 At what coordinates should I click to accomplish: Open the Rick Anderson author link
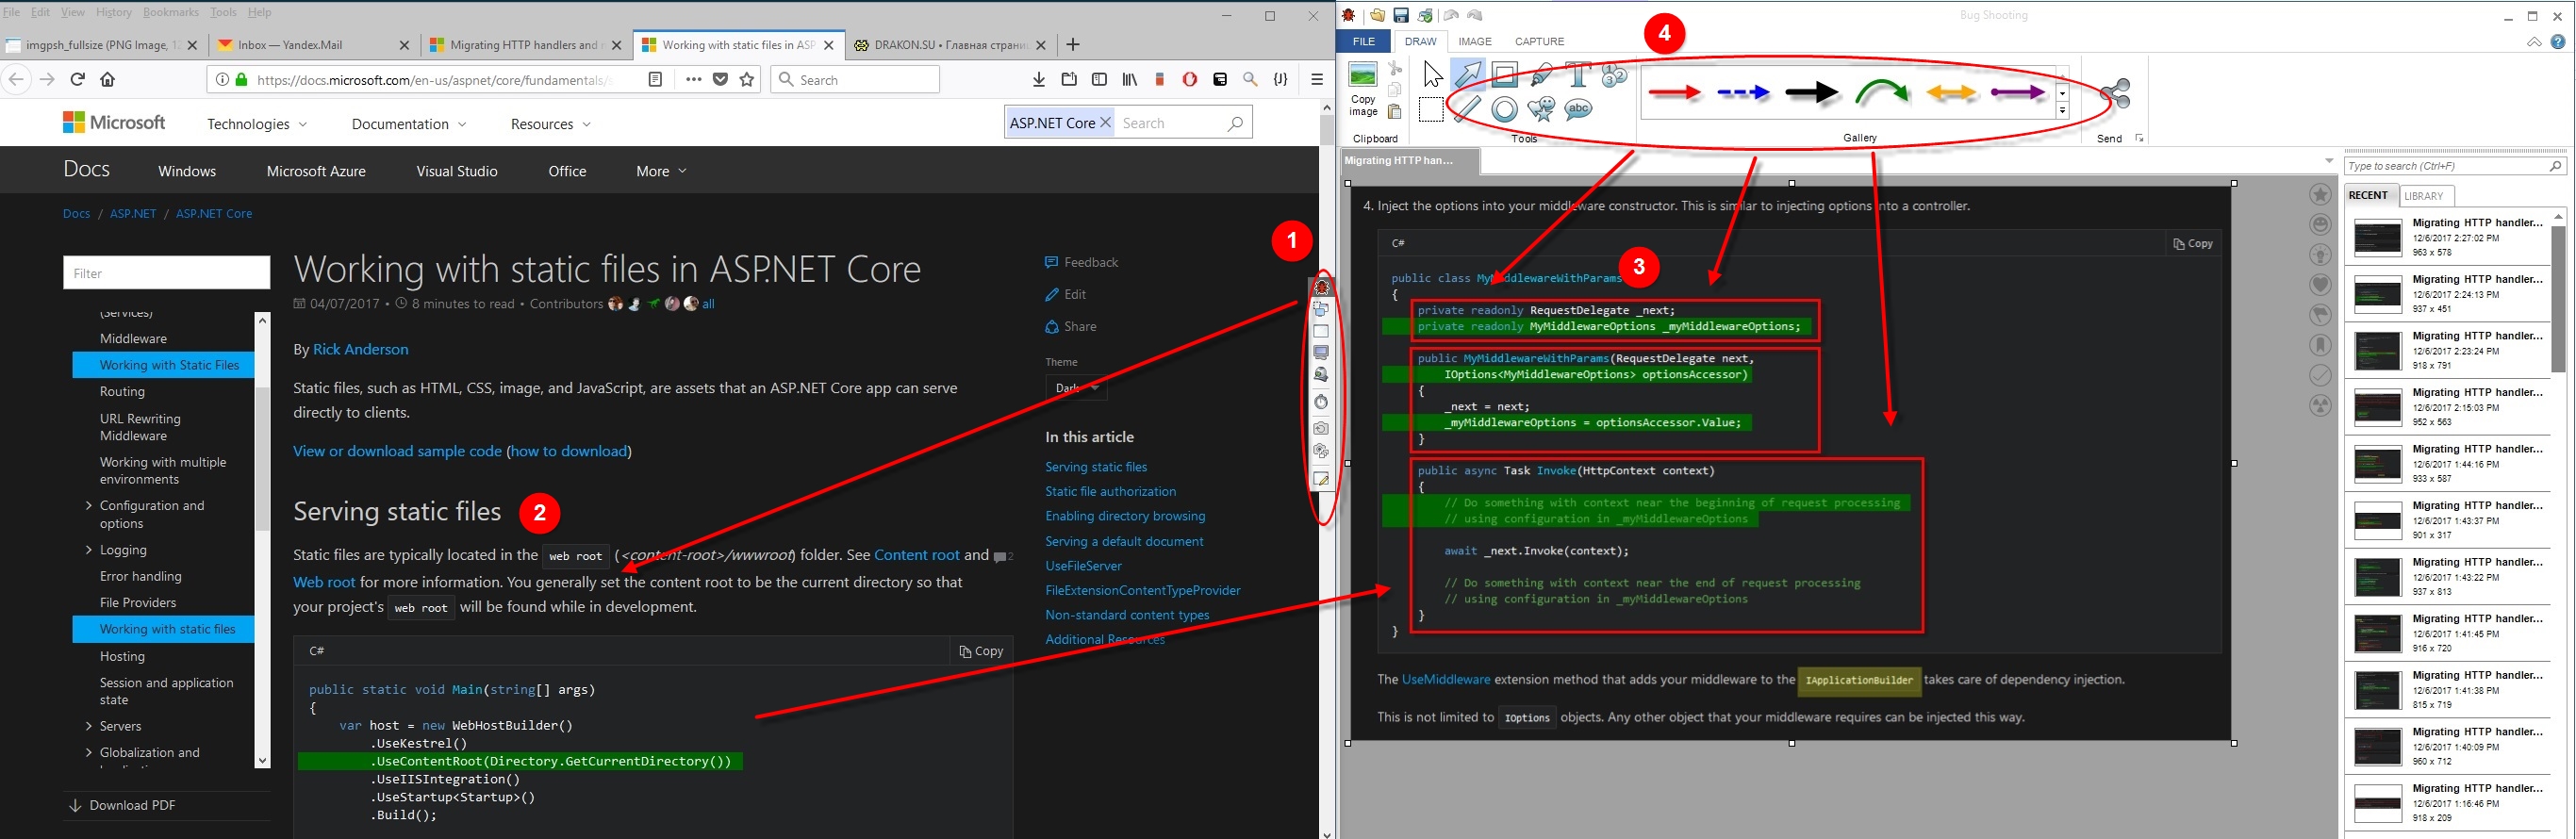click(x=360, y=349)
